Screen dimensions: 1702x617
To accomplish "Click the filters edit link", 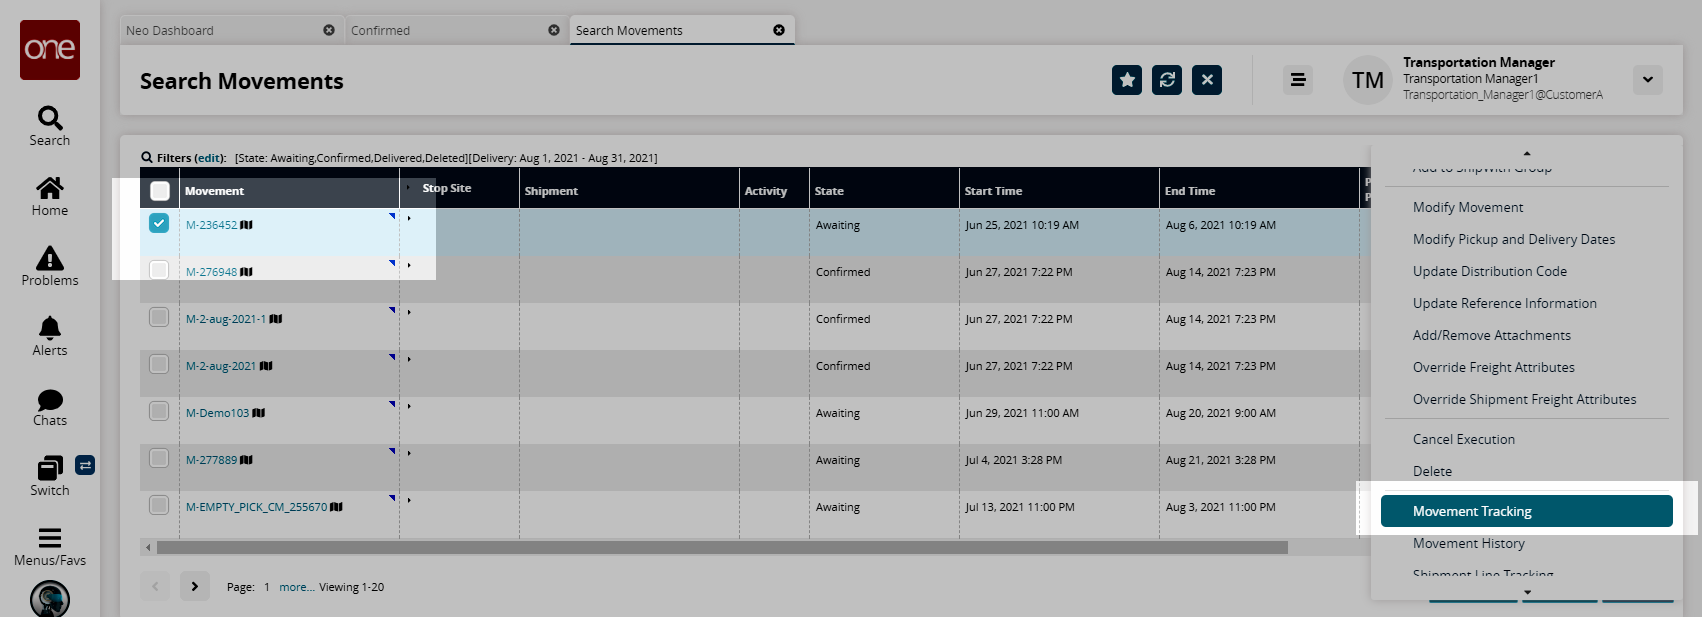I will 209,158.
